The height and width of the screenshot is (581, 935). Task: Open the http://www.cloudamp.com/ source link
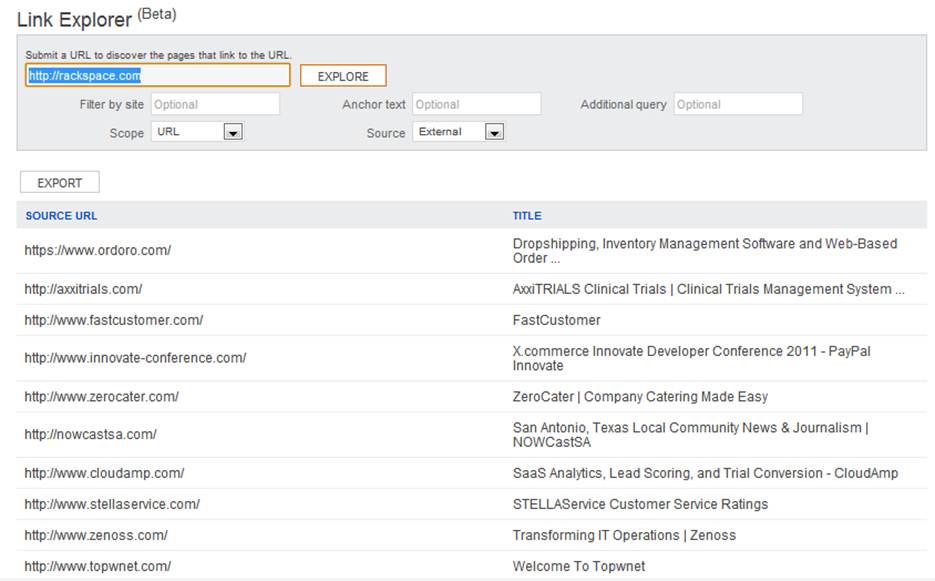click(x=104, y=473)
